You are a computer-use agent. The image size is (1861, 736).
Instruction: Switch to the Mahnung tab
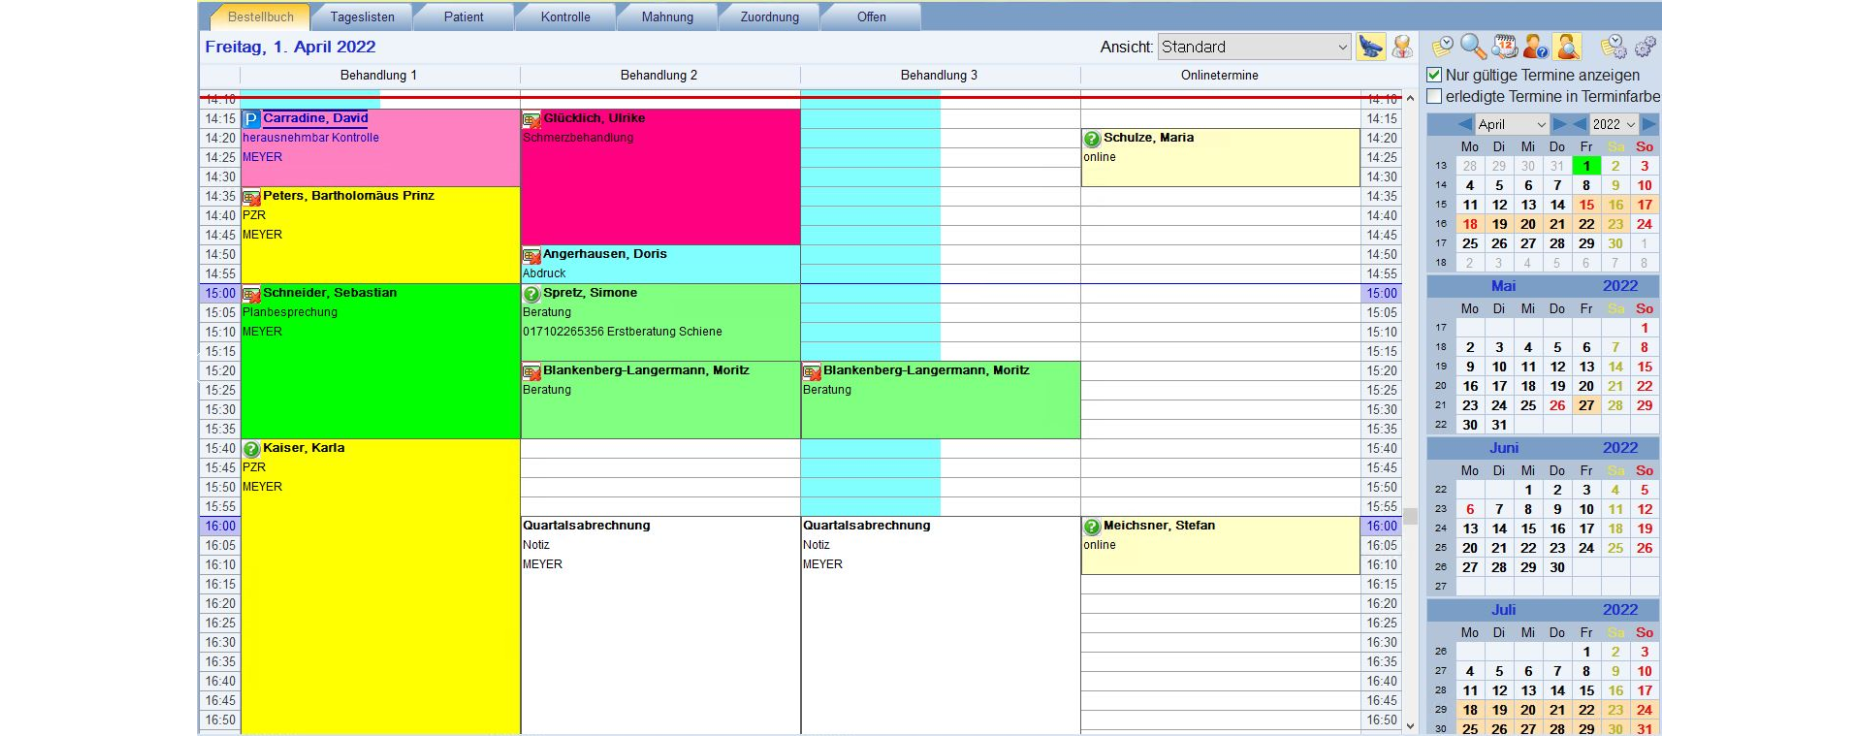(667, 17)
